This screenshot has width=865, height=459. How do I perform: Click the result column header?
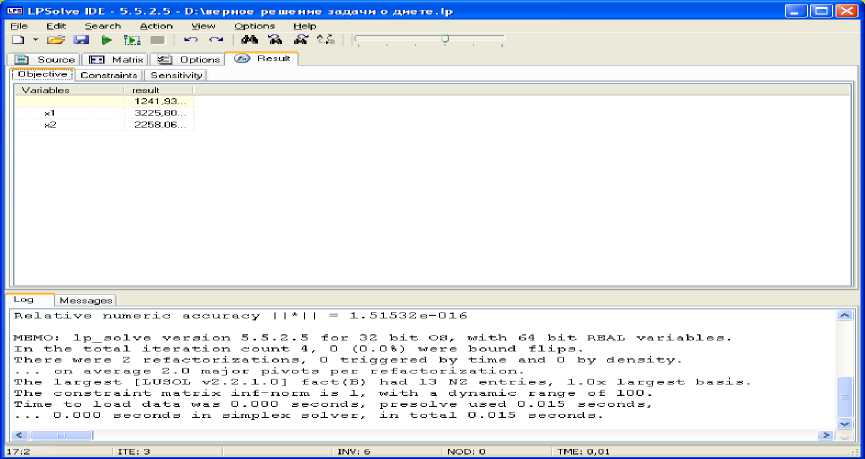point(159,90)
